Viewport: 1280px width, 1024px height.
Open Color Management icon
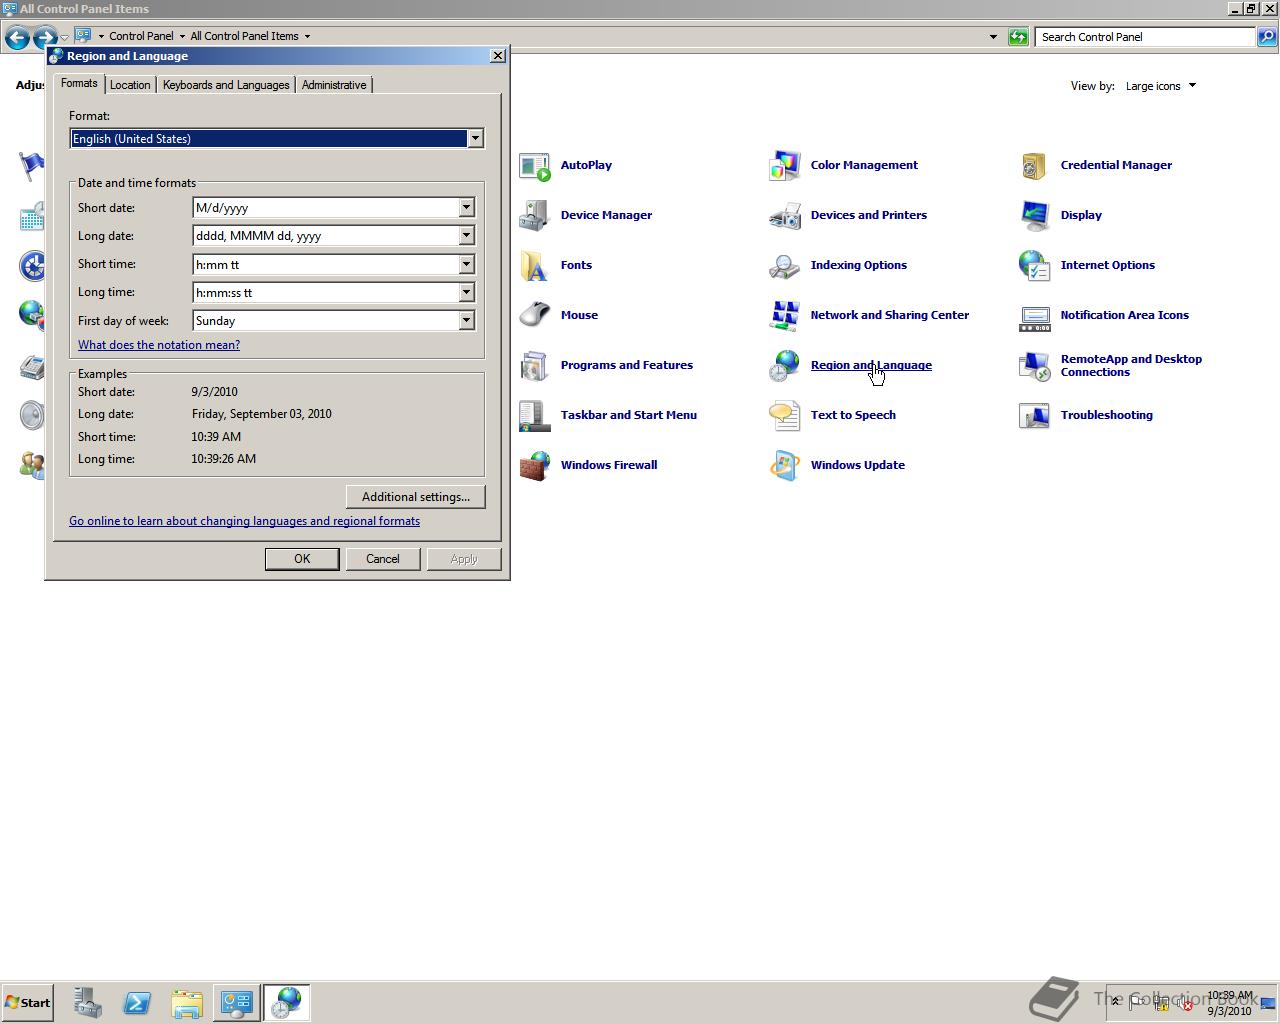point(785,166)
